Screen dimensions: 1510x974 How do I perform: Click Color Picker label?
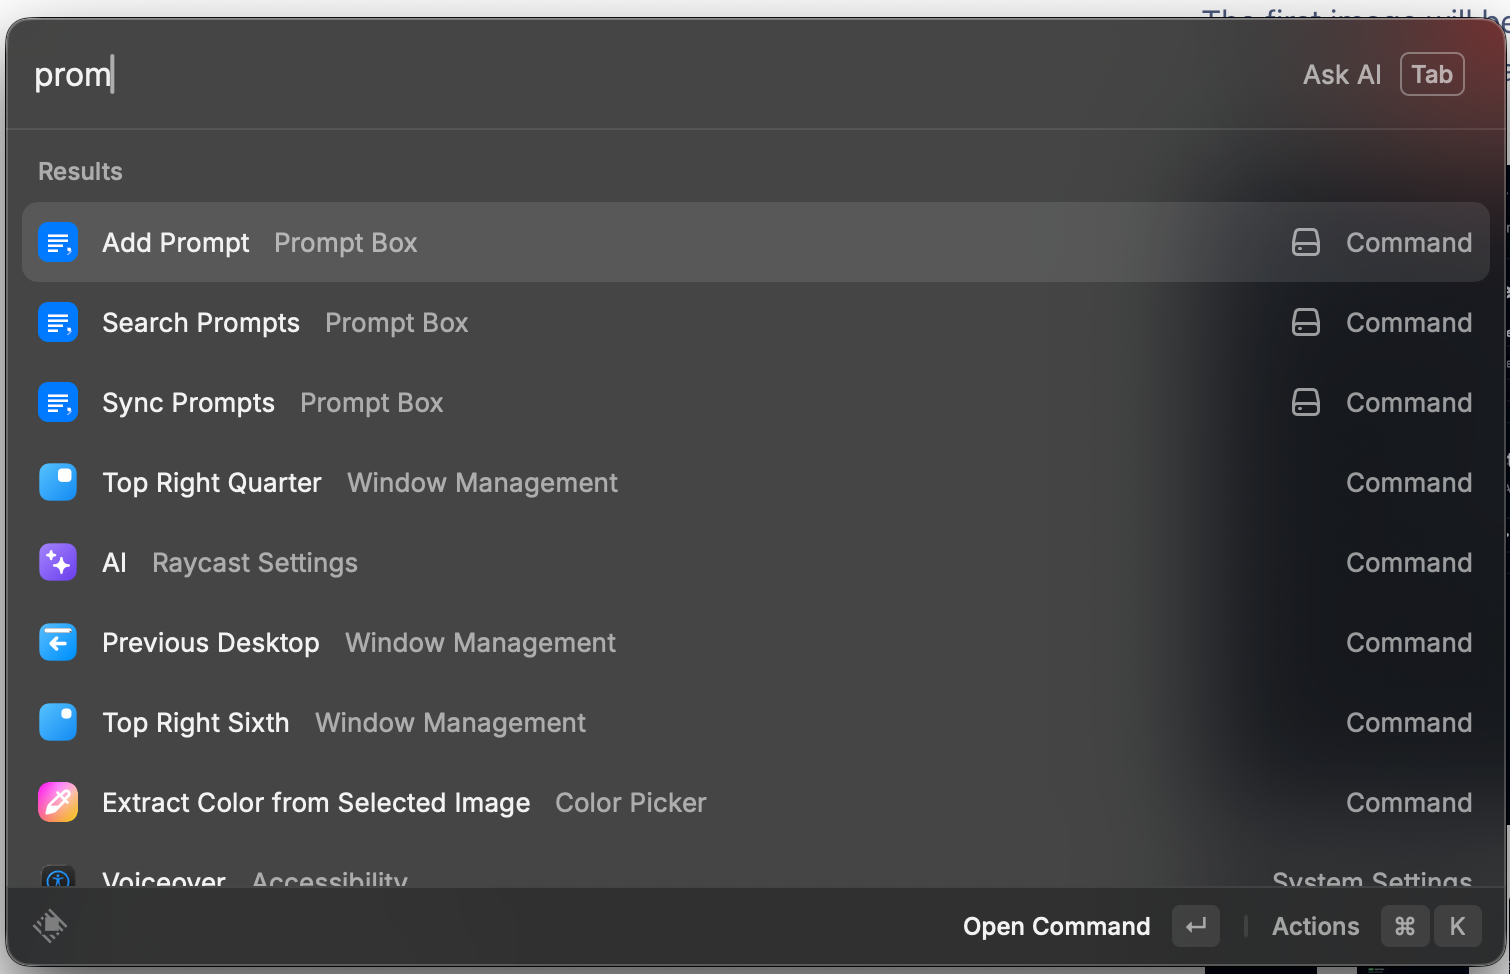(631, 803)
